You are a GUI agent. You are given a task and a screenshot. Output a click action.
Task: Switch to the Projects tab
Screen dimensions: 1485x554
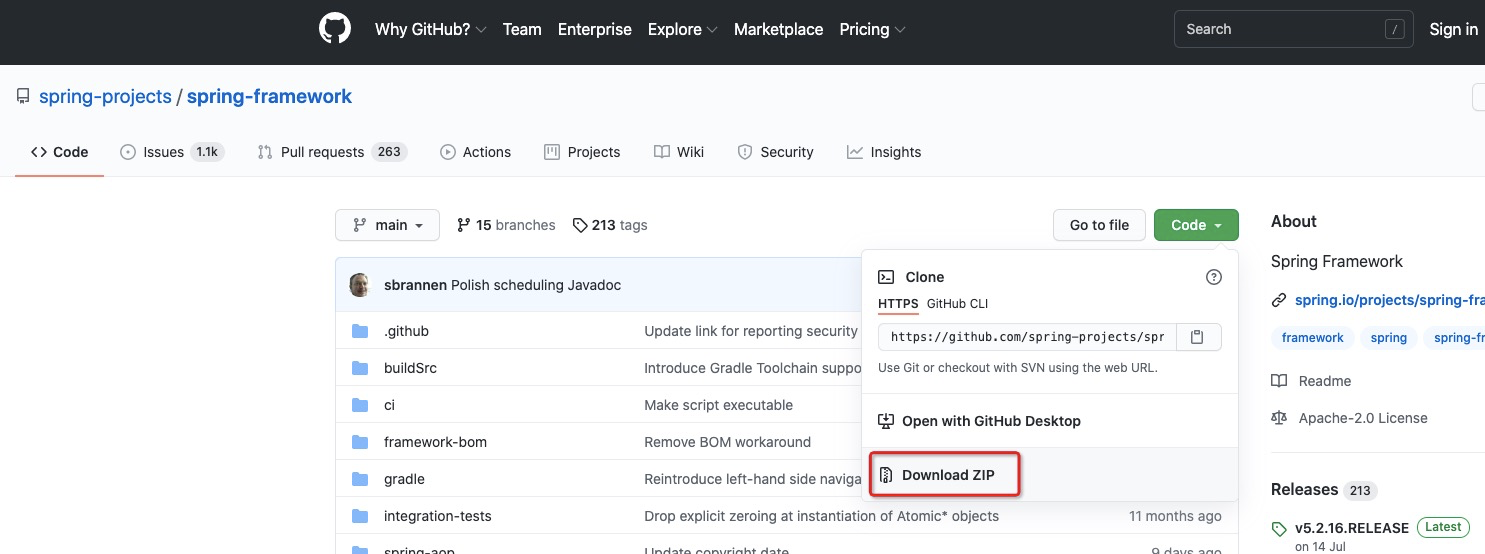pos(582,152)
